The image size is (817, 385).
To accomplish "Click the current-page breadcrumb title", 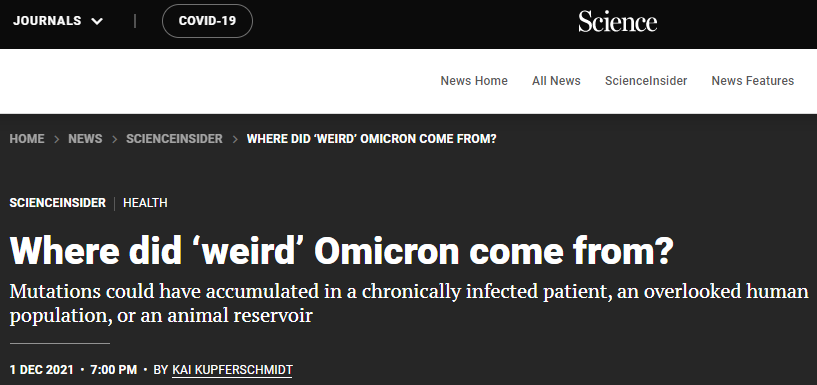I will tap(372, 139).
